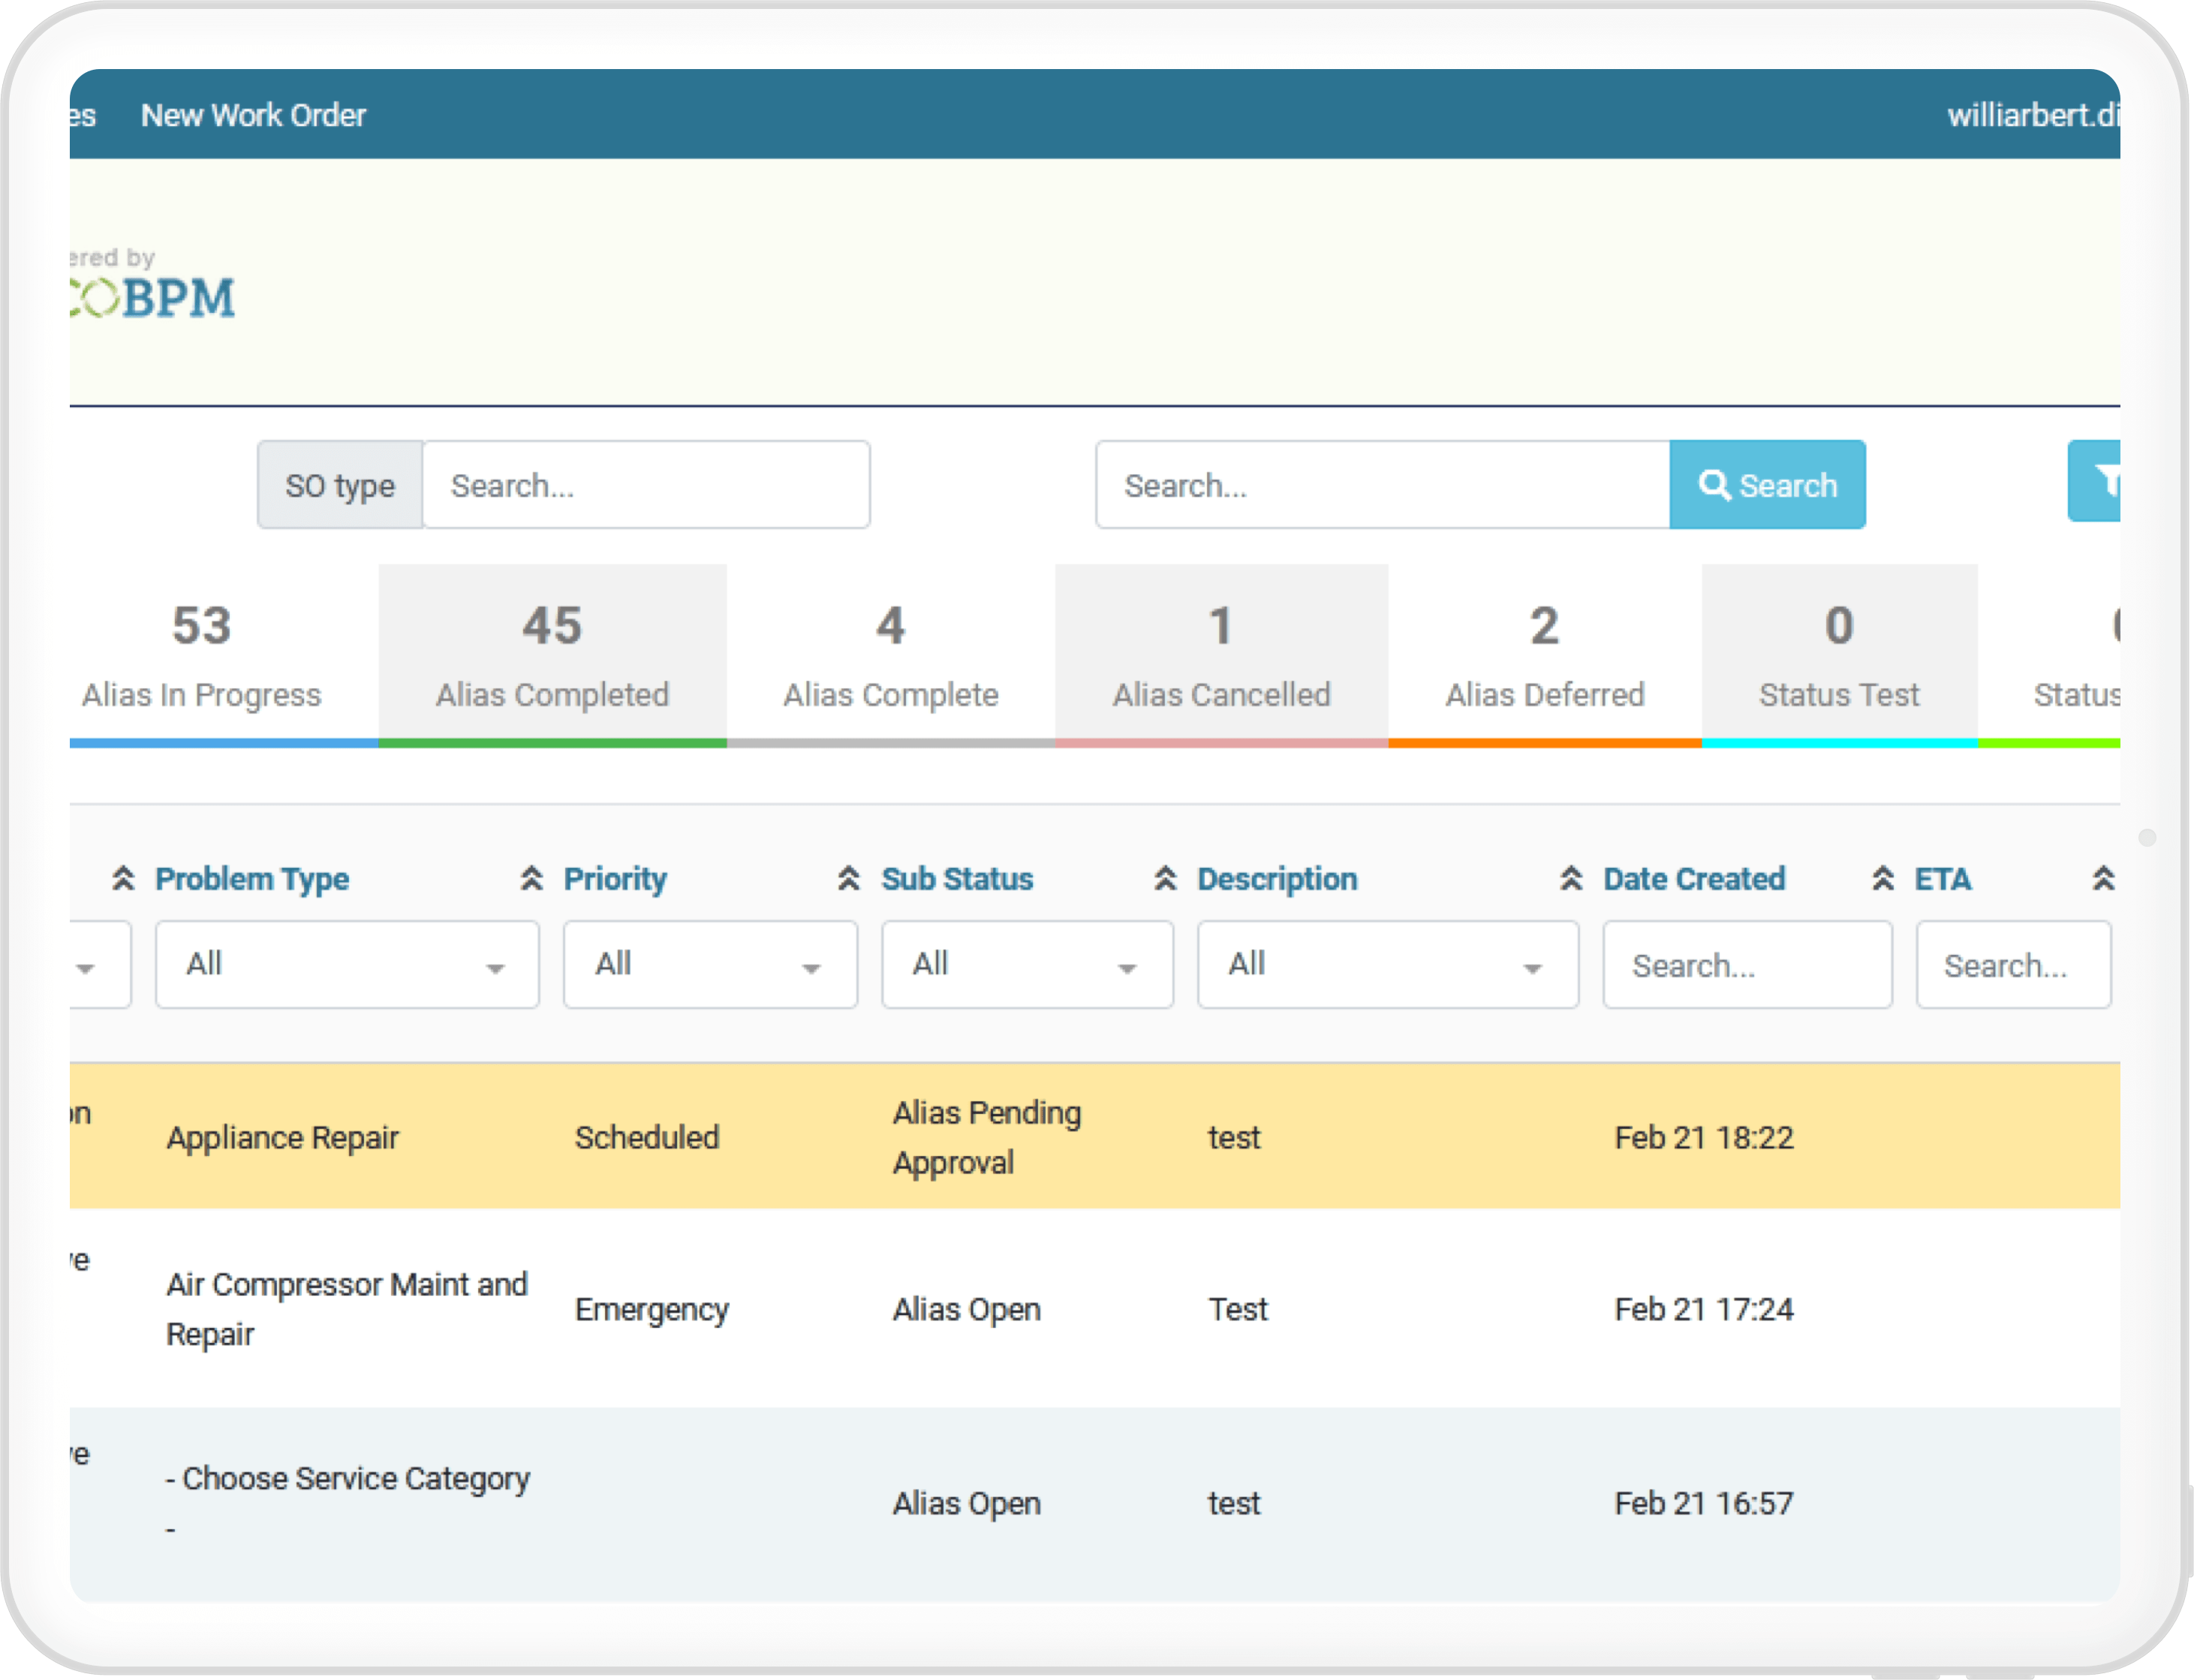The width and height of the screenshot is (2194, 1680).
Task: Click the Emergency priority cell
Action: pyautogui.click(x=652, y=1309)
